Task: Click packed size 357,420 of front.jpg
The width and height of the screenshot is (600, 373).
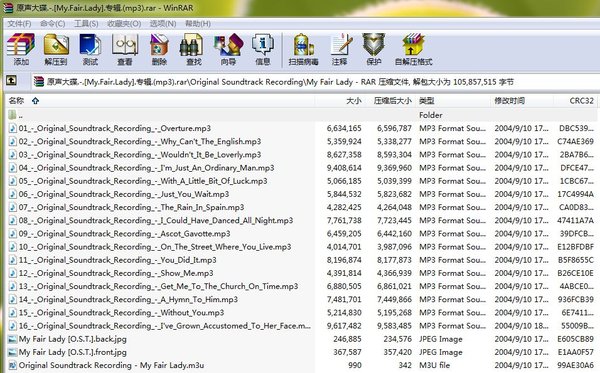Action: coord(398,352)
